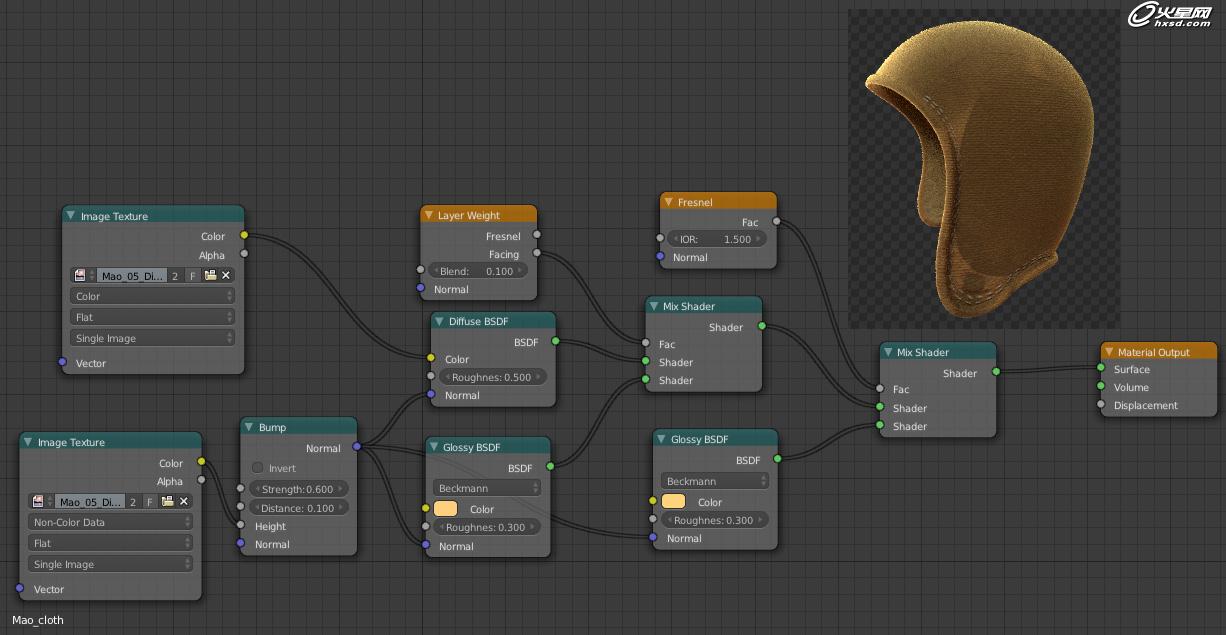The width and height of the screenshot is (1226, 635).
Task: Toggle fake user F on Image Texture feeding Bump
Action: point(150,501)
